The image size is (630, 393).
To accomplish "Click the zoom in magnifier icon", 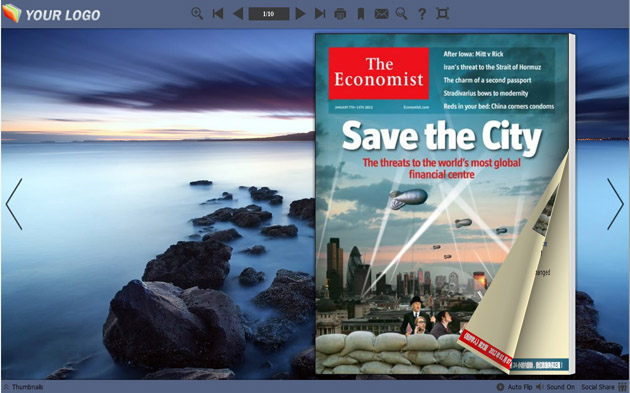I will [x=196, y=14].
